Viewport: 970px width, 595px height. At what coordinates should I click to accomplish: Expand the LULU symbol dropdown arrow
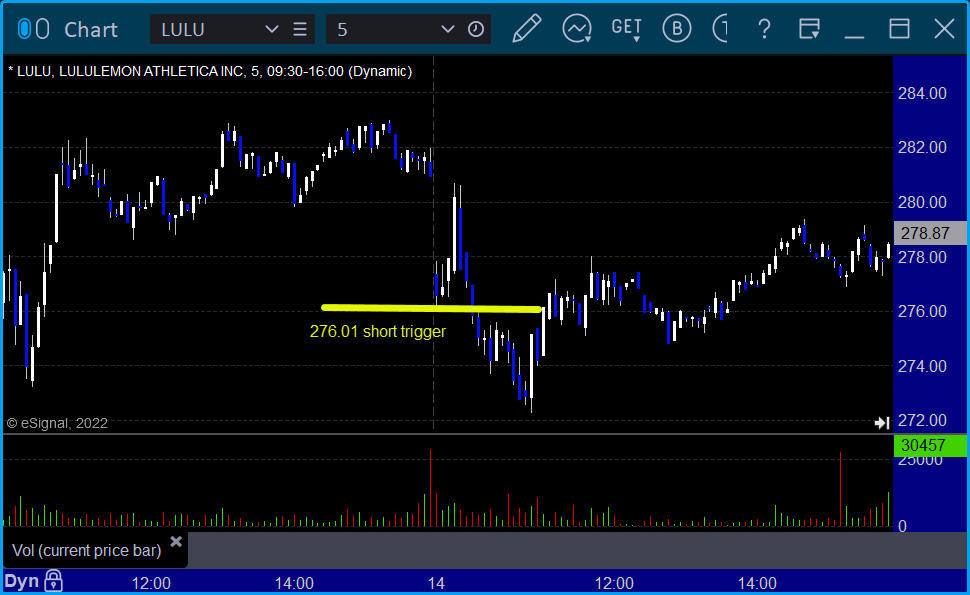(x=272, y=29)
